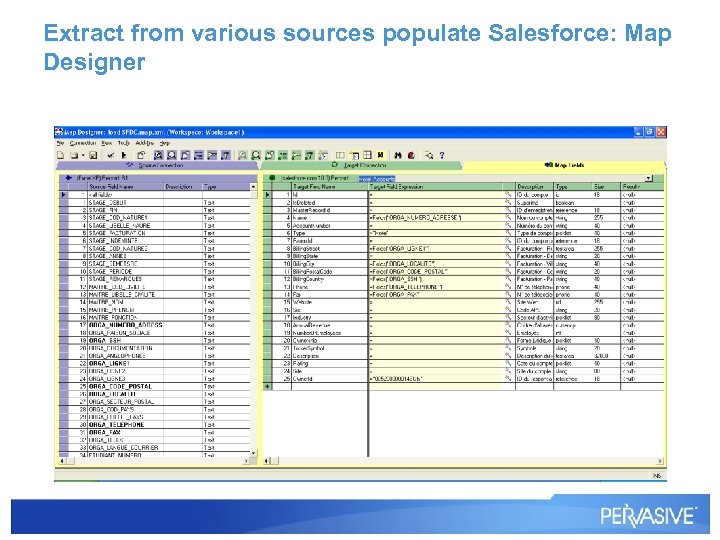Select target field NumberOfEmployees
Screen dimensions: 720x540
pos(329,333)
